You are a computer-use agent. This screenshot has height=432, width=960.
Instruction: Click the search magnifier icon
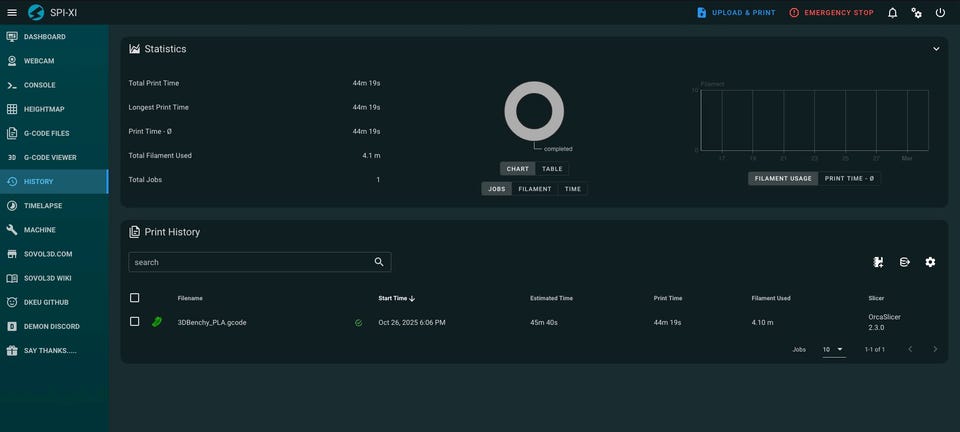click(x=379, y=262)
